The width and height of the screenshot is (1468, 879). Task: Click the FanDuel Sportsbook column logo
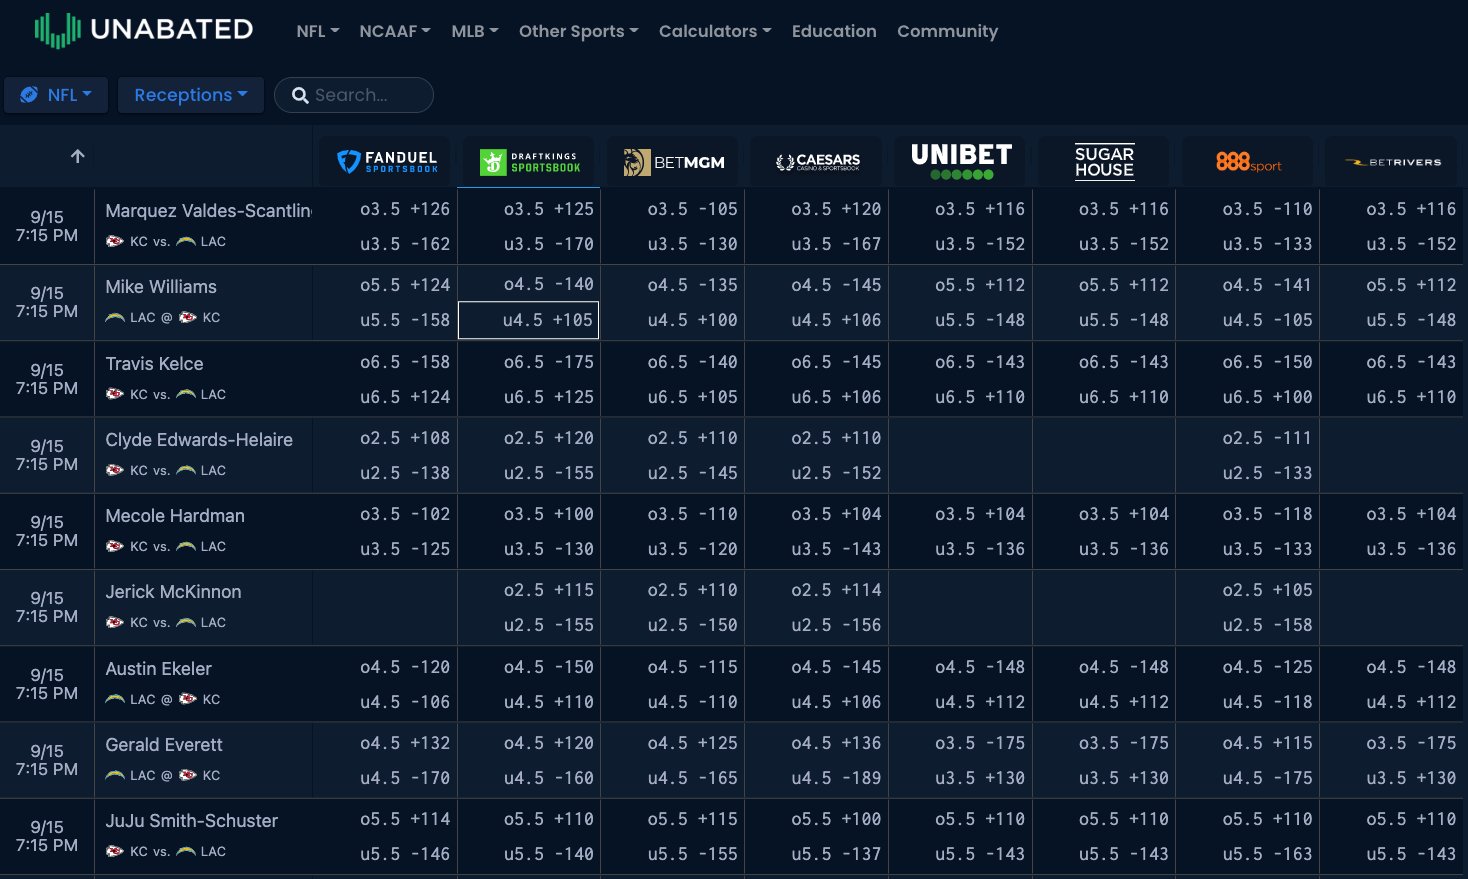point(387,162)
